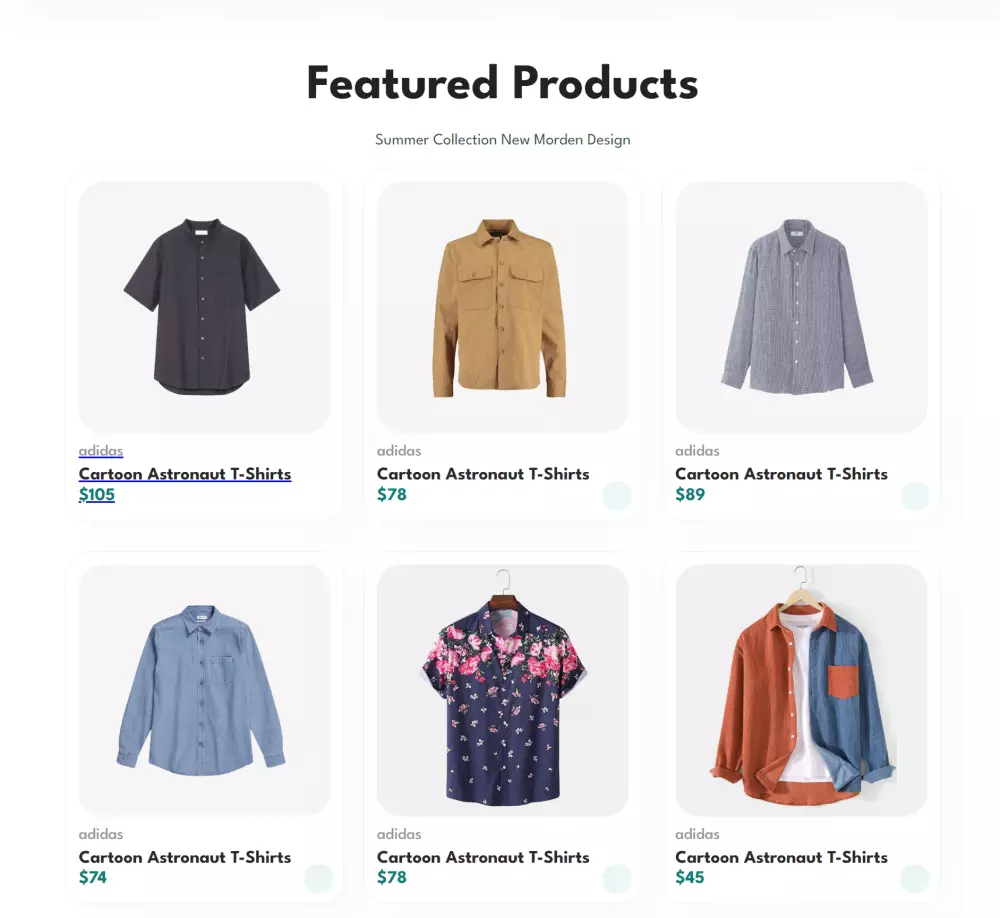
Task: Click the Featured Products heading
Action: [502, 83]
